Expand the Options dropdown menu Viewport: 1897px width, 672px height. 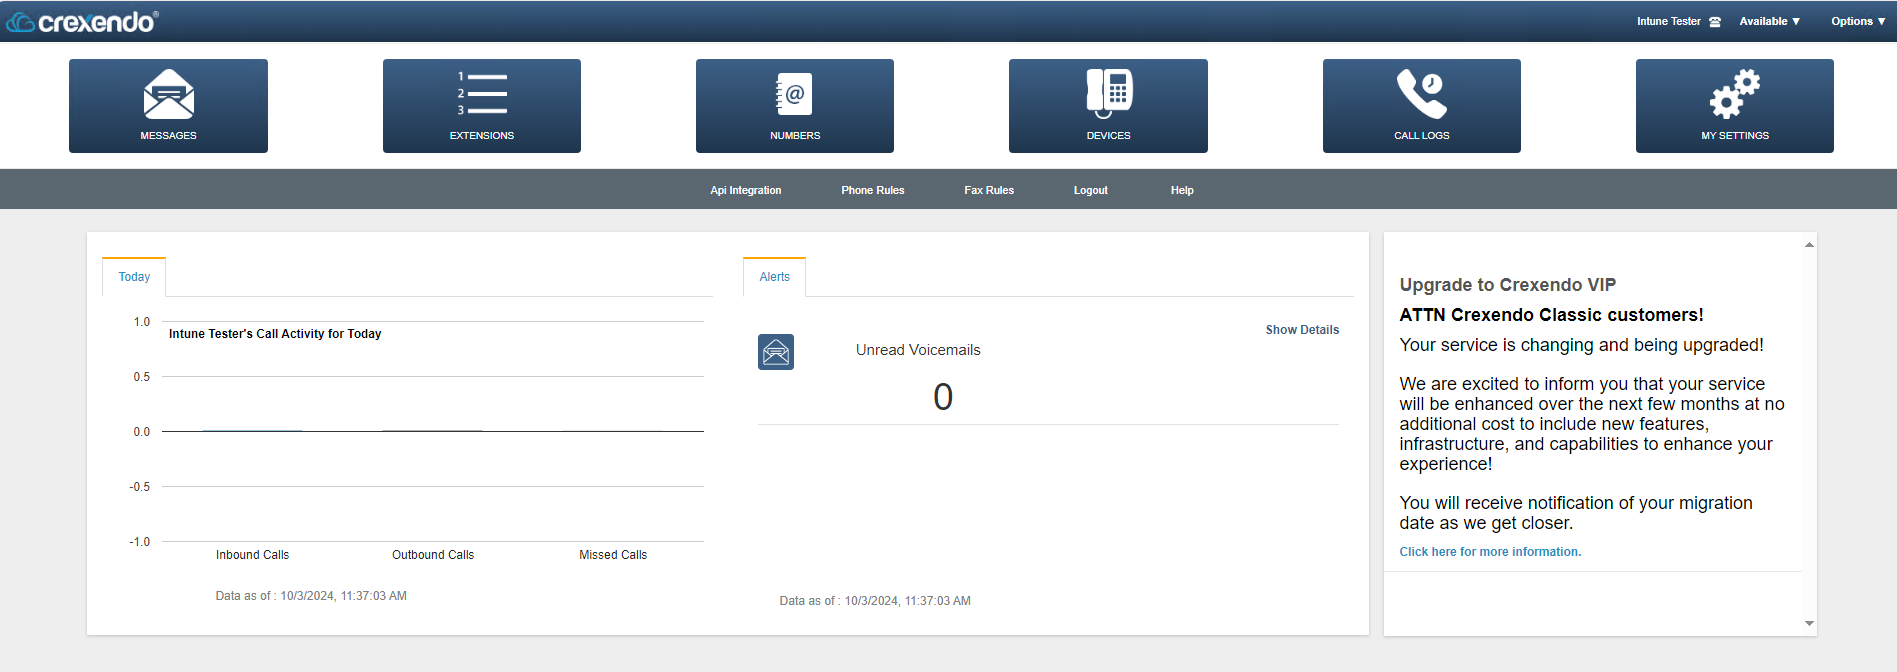click(x=1858, y=21)
